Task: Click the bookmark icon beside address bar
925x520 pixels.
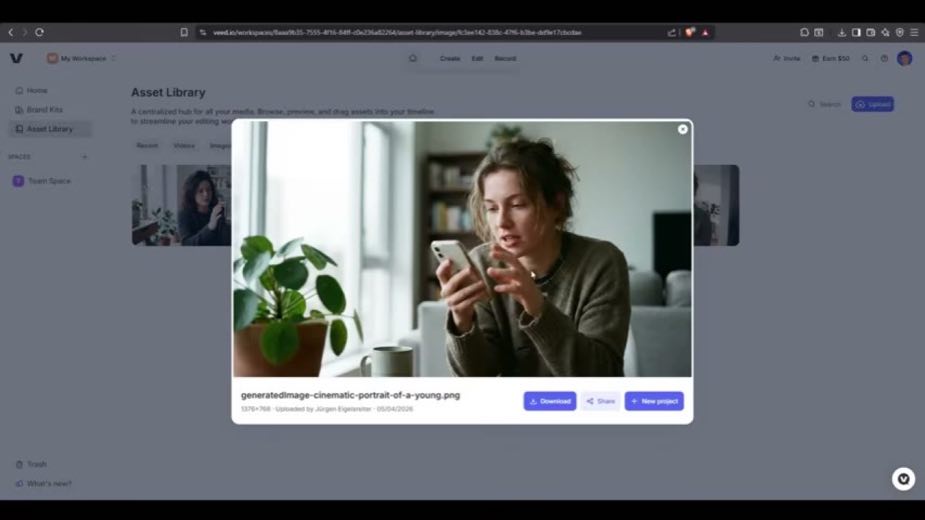Action: [x=184, y=32]
